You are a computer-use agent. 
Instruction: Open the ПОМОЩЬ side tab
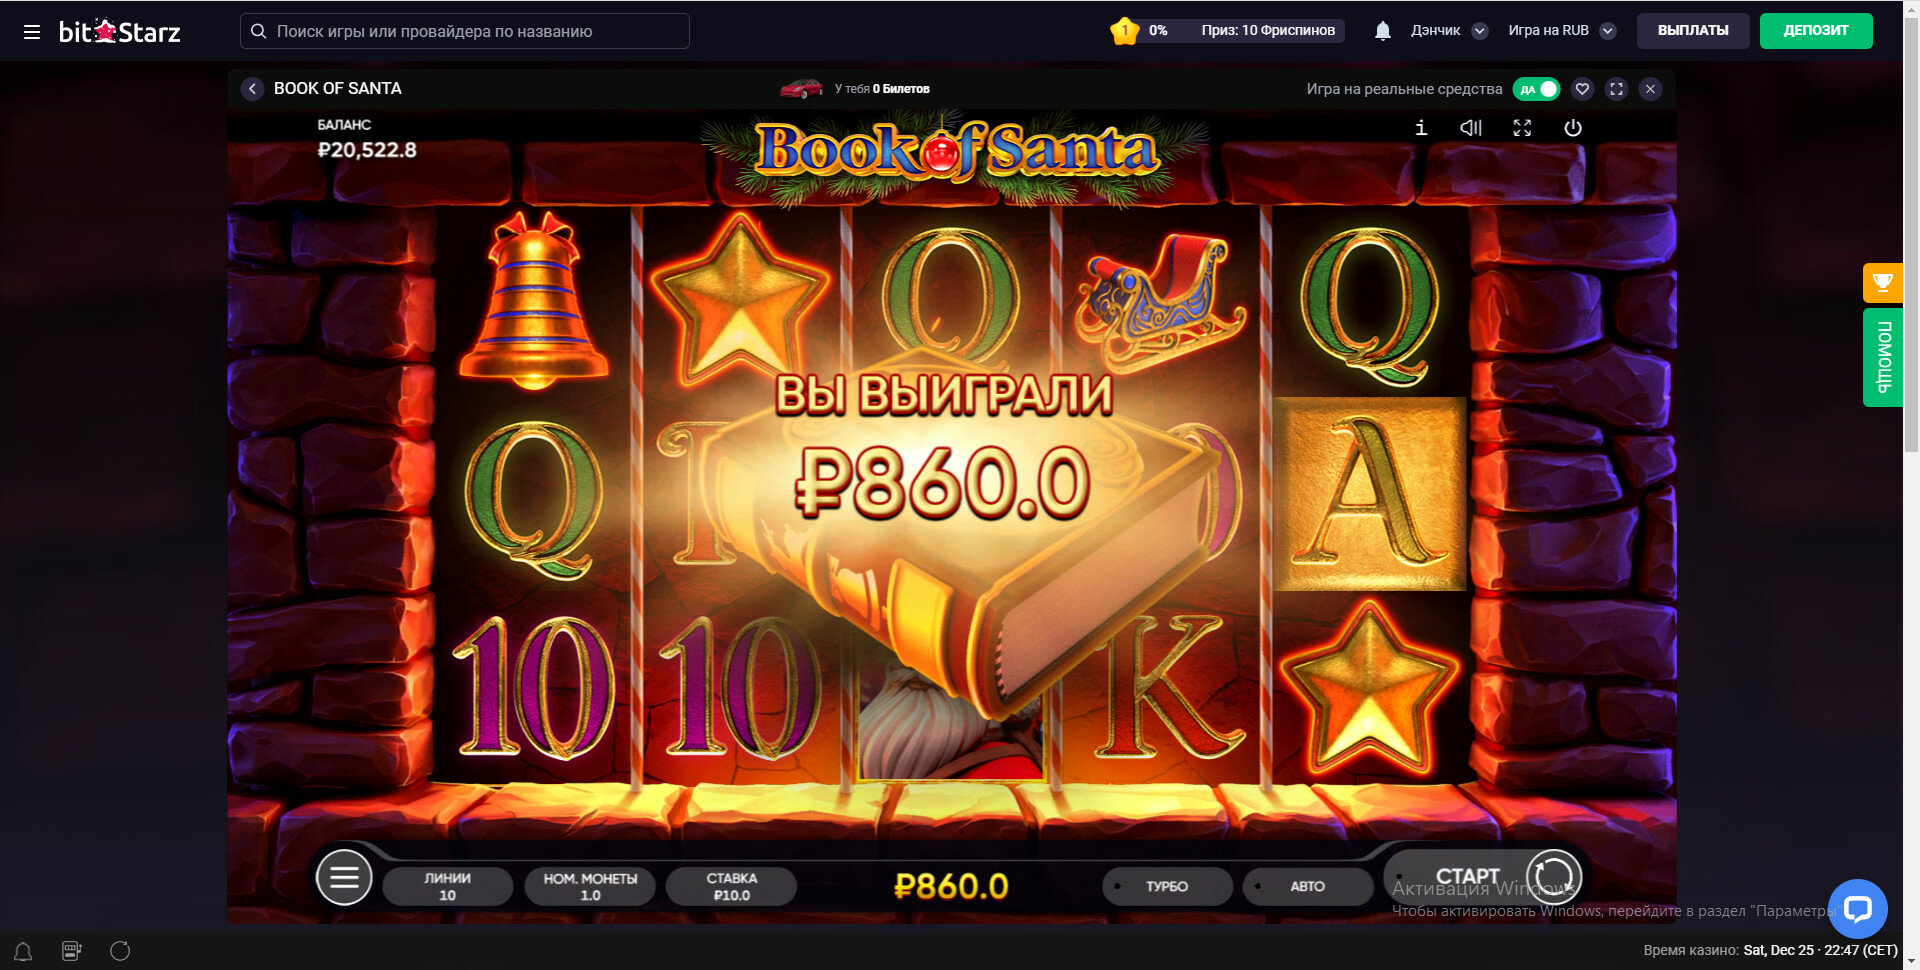(x=1882, y=357)
